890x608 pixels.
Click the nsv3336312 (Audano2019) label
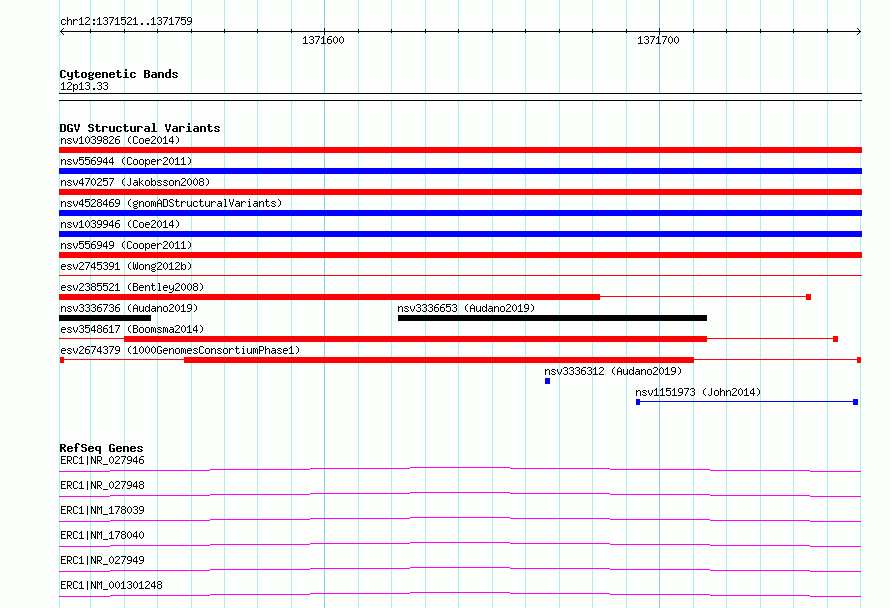613,371
